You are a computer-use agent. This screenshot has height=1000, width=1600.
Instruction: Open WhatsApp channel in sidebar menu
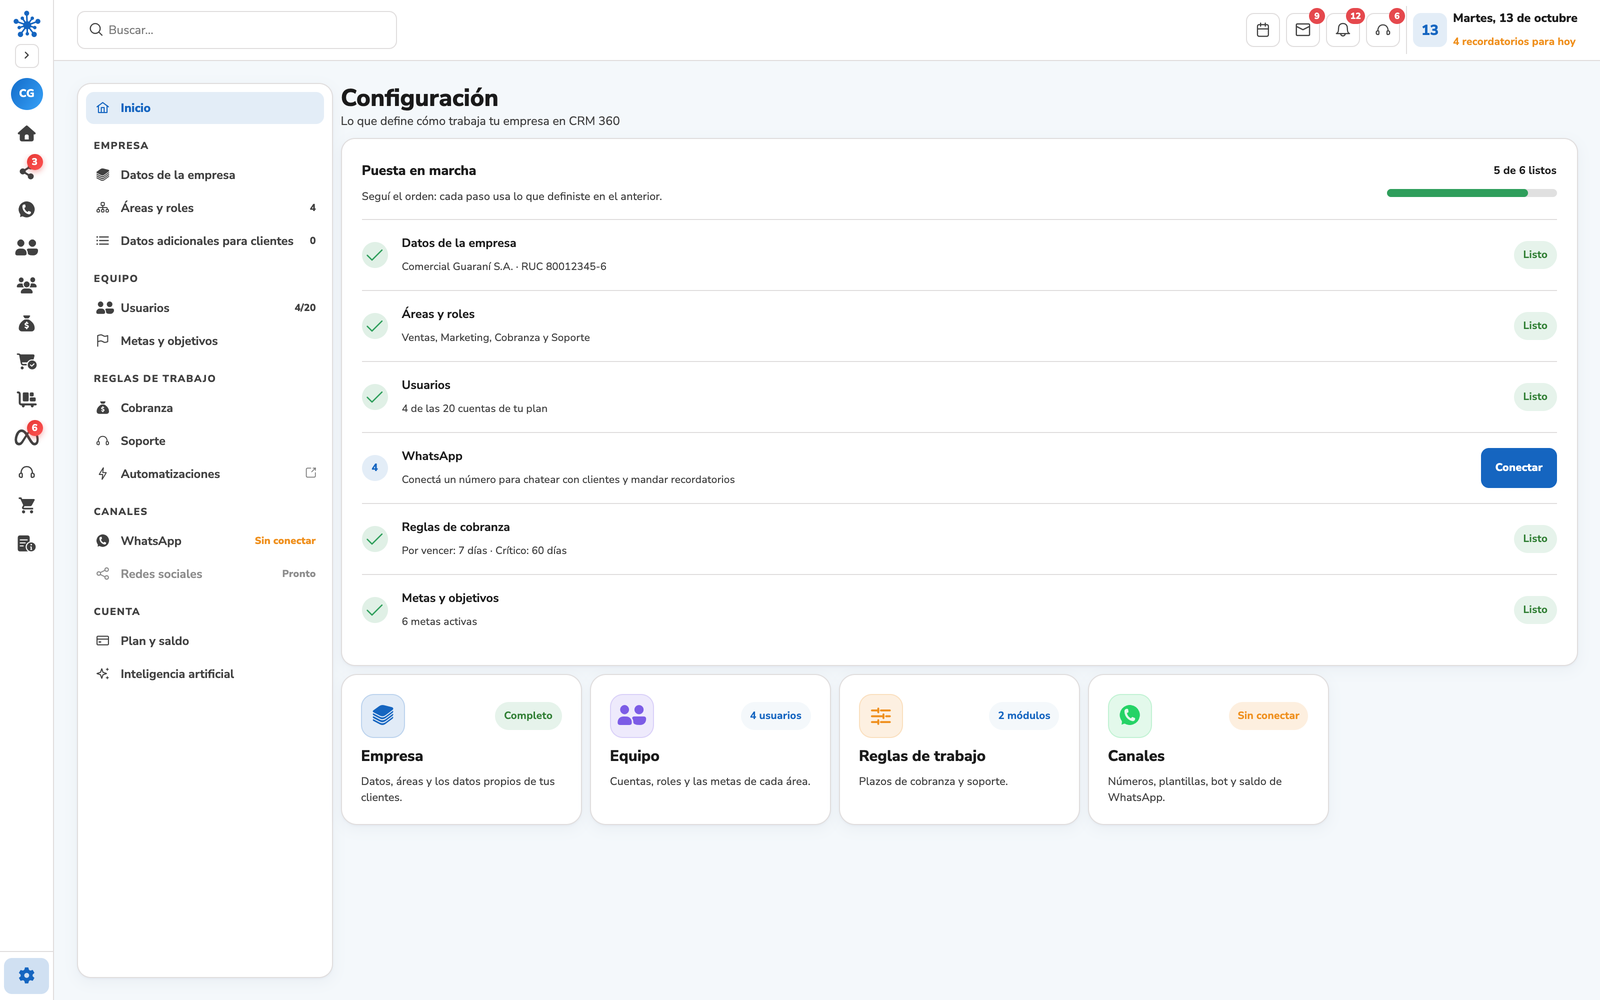tap(205, 541)
